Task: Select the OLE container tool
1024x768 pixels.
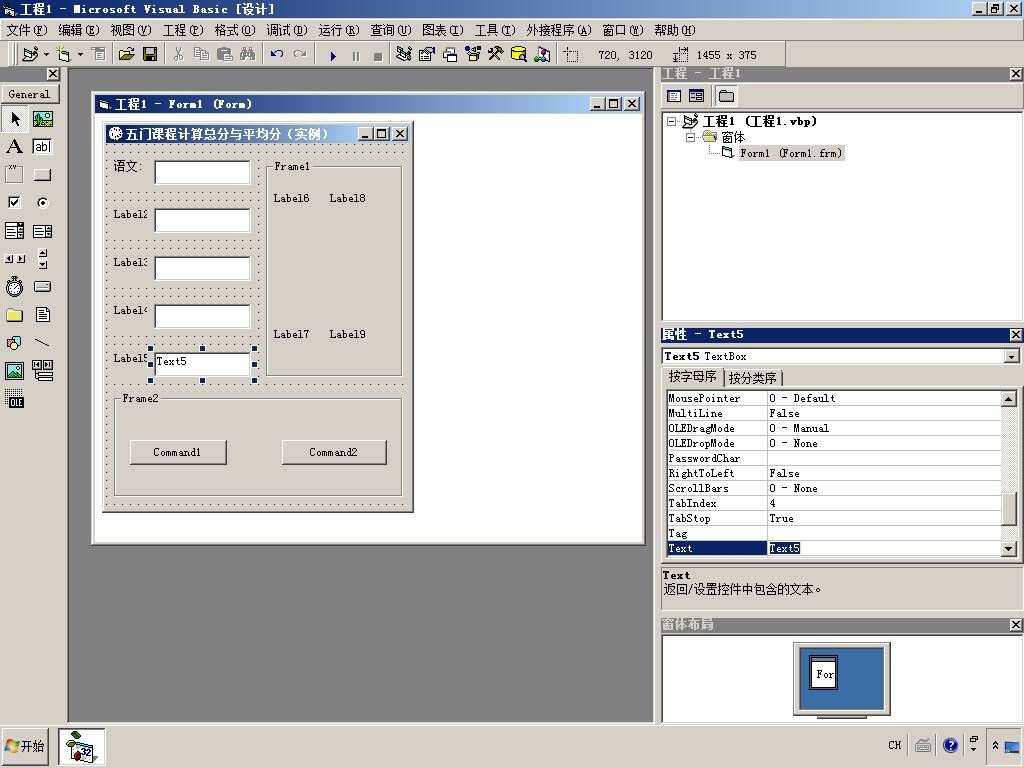Action: point(14,399)
